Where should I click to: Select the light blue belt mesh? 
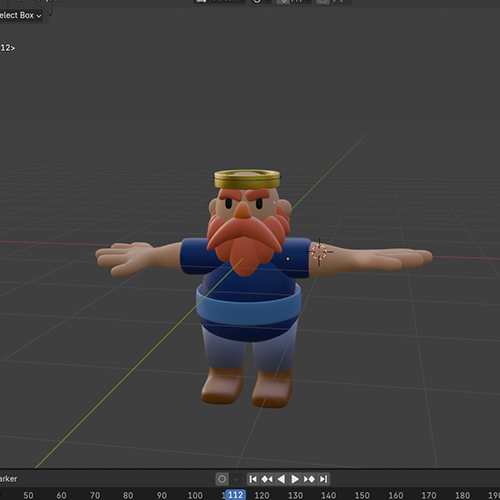coord(249,307)
